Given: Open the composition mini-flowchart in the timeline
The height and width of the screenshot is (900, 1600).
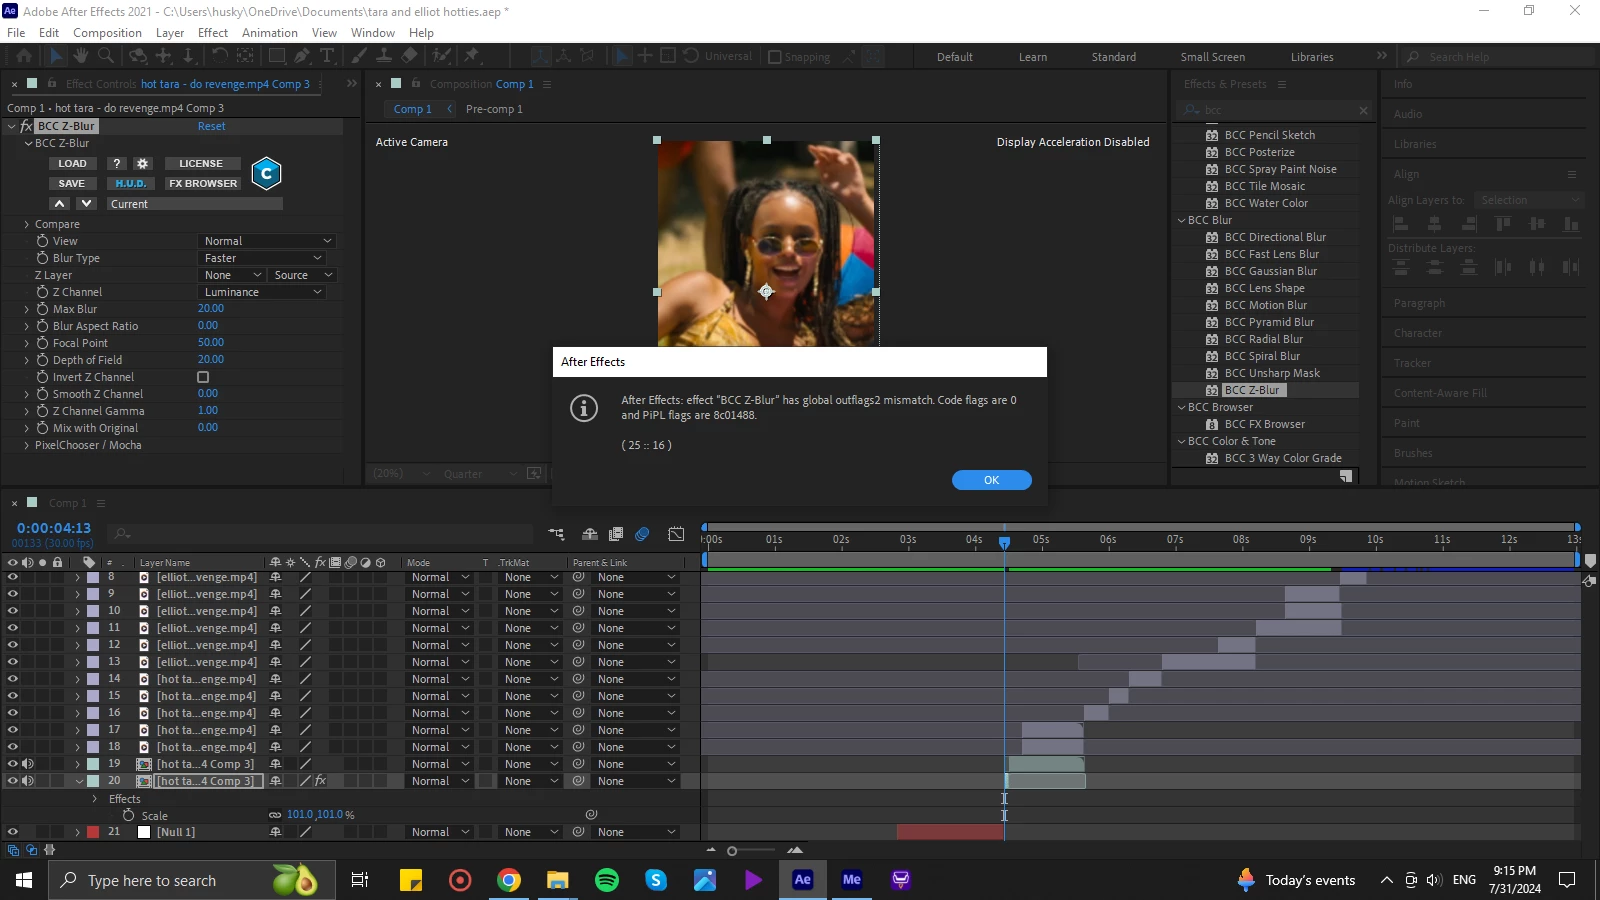Looking at the screenshot, I should 556,534.
